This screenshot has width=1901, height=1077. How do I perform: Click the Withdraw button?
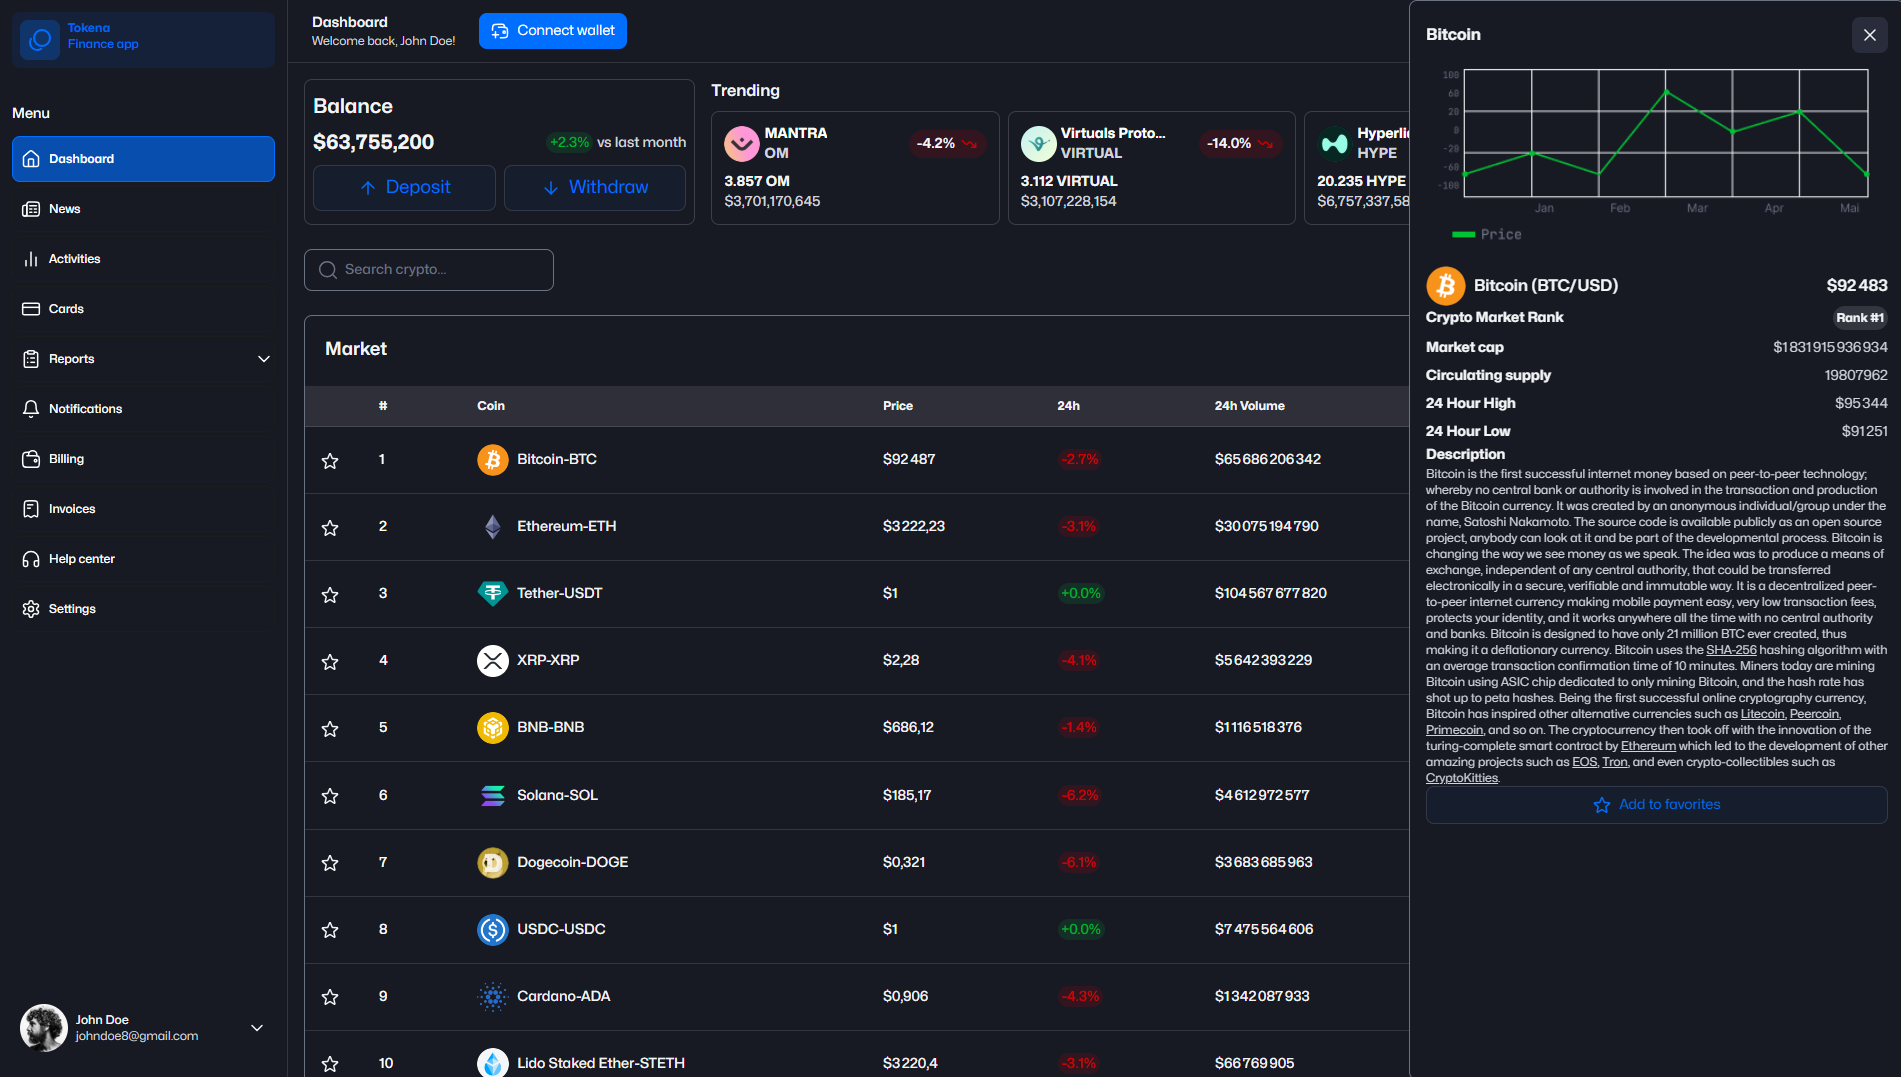click(x=595, y=188)
